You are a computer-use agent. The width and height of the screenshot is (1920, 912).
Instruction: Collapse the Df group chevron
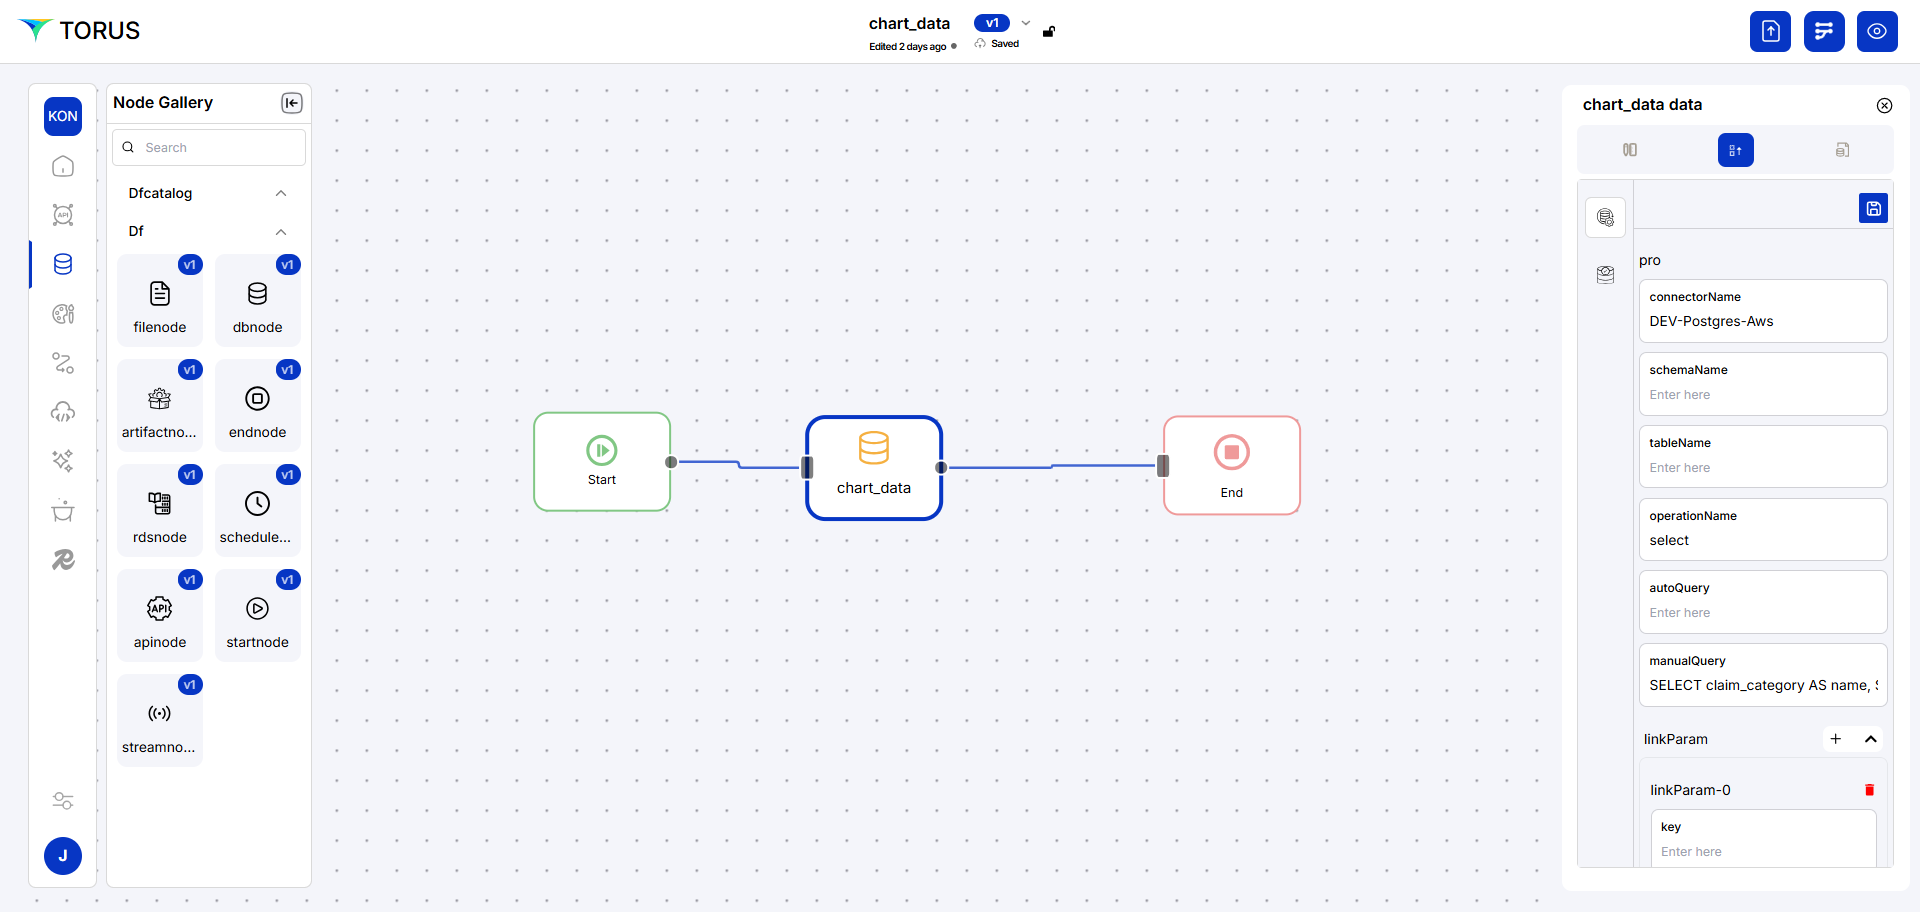pos(281,232)
